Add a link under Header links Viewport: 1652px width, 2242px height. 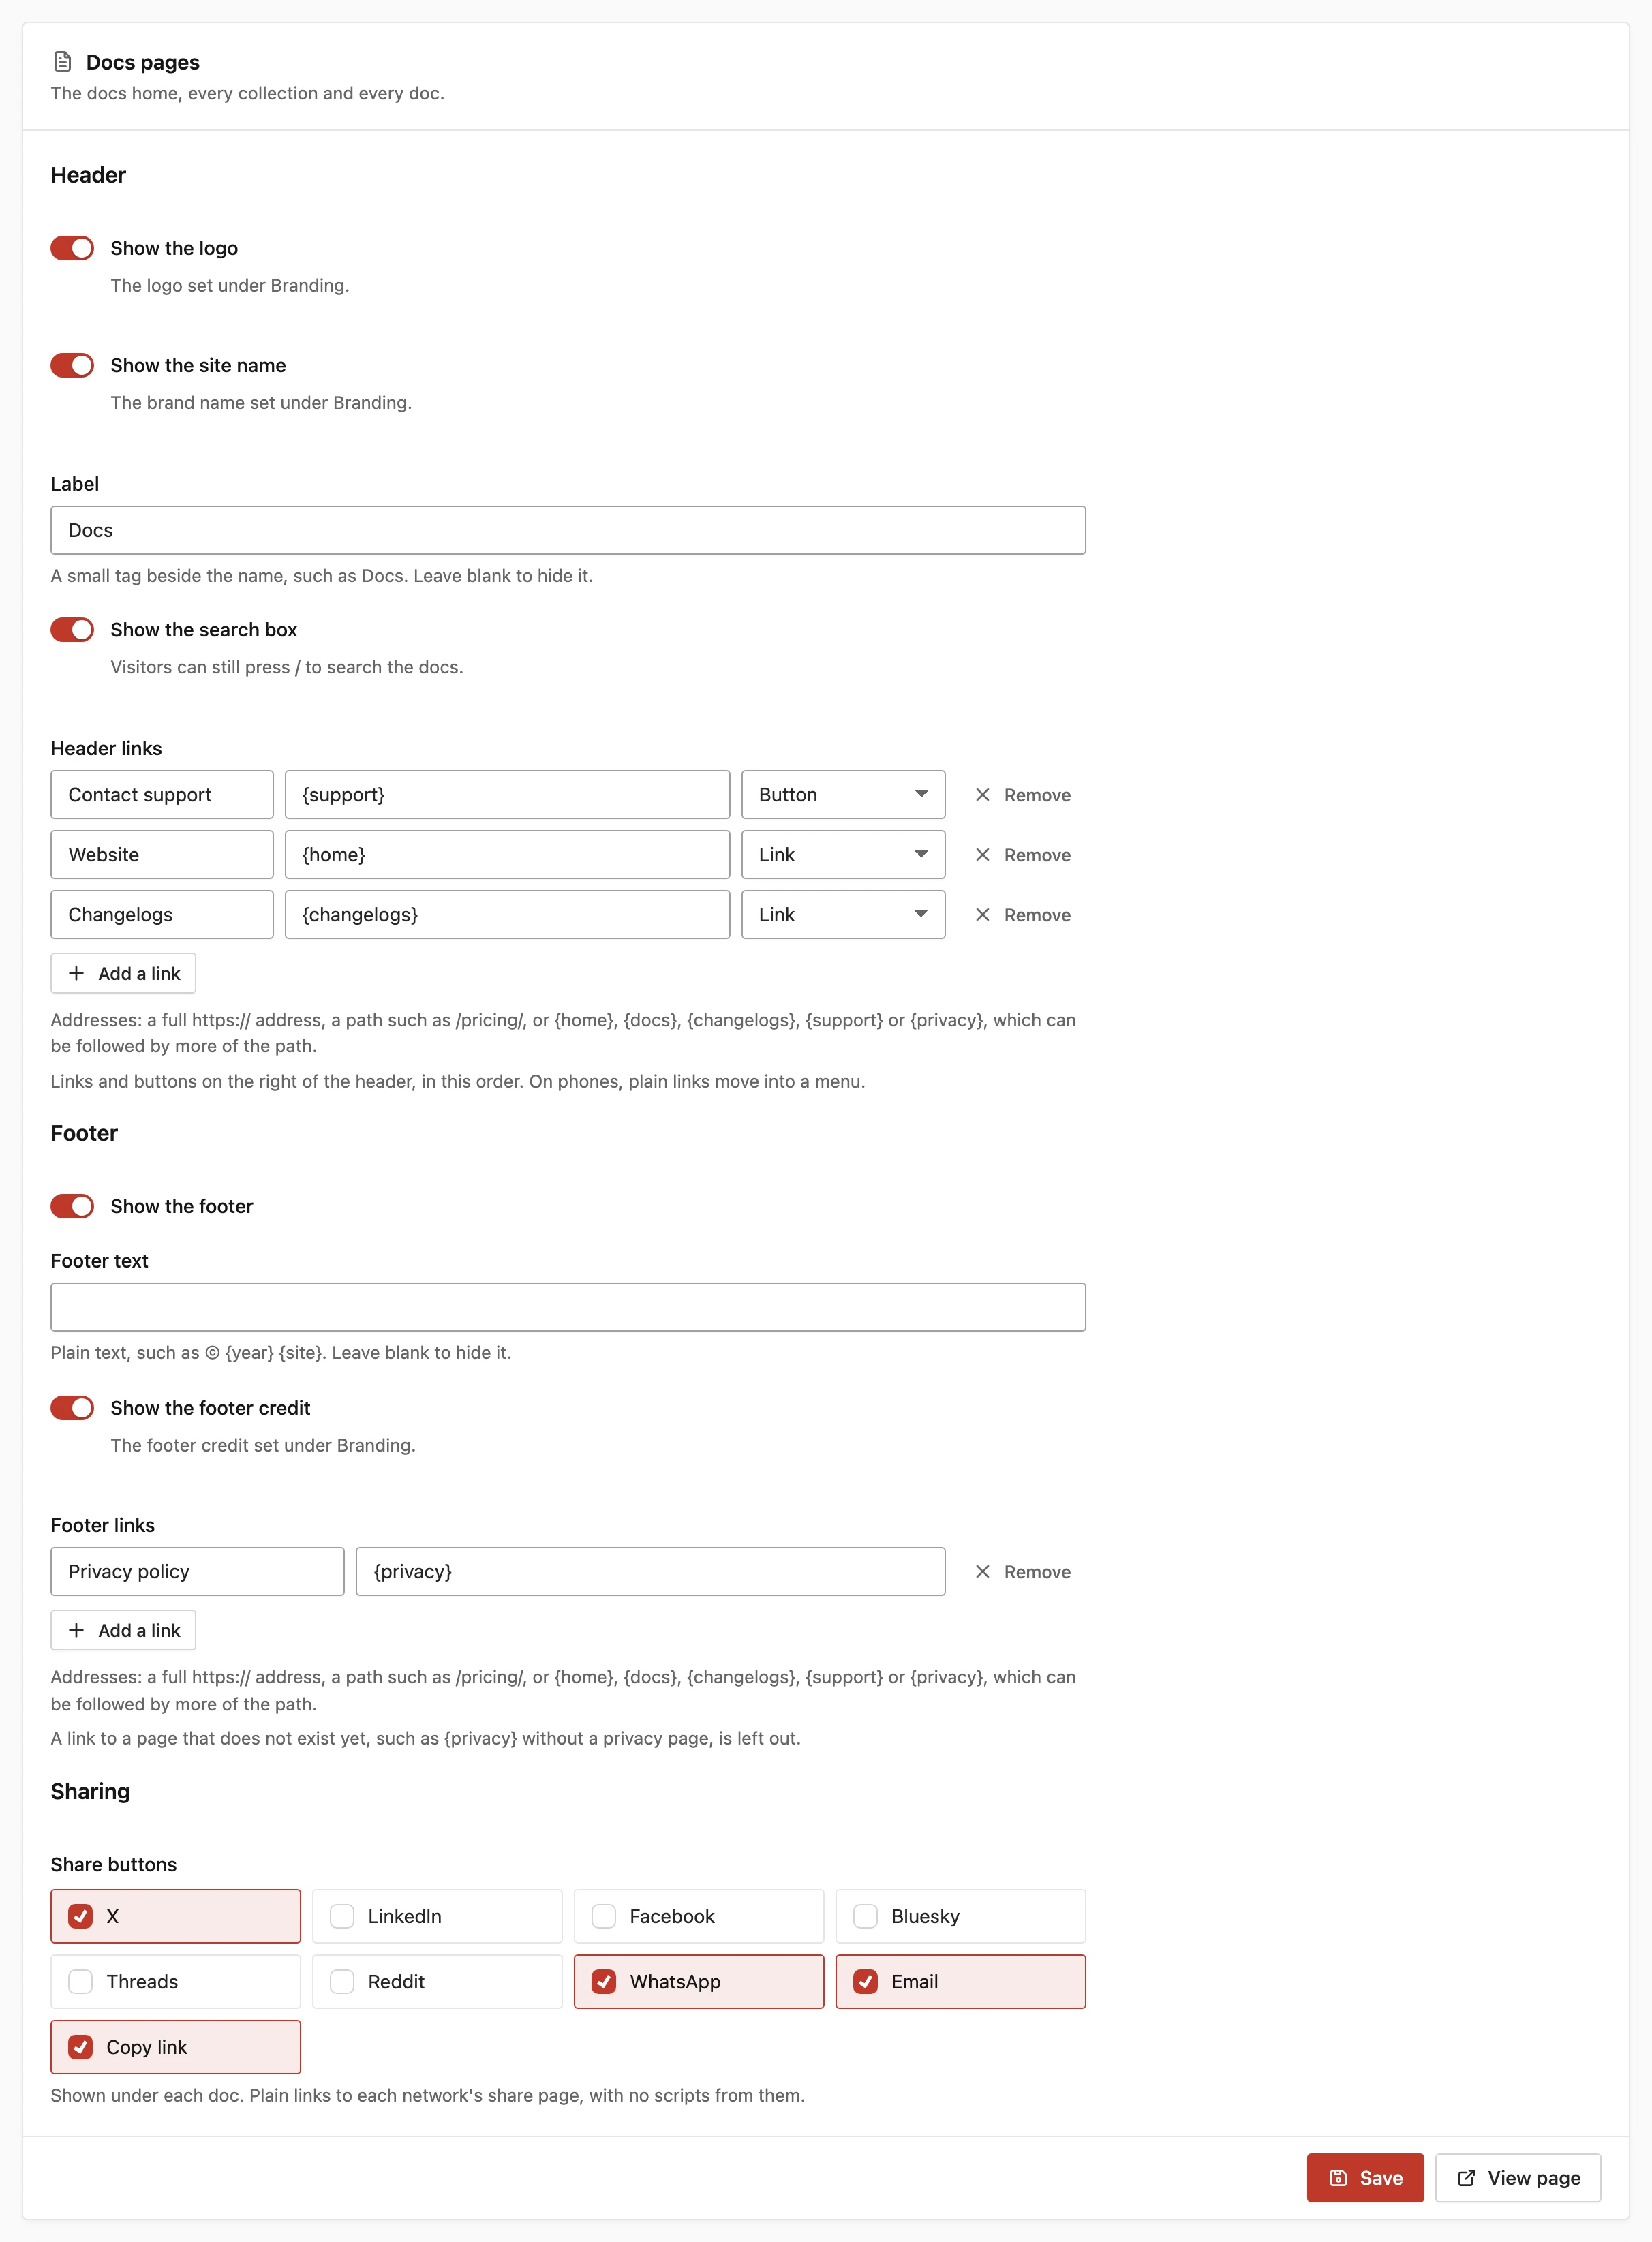(123, 973)
